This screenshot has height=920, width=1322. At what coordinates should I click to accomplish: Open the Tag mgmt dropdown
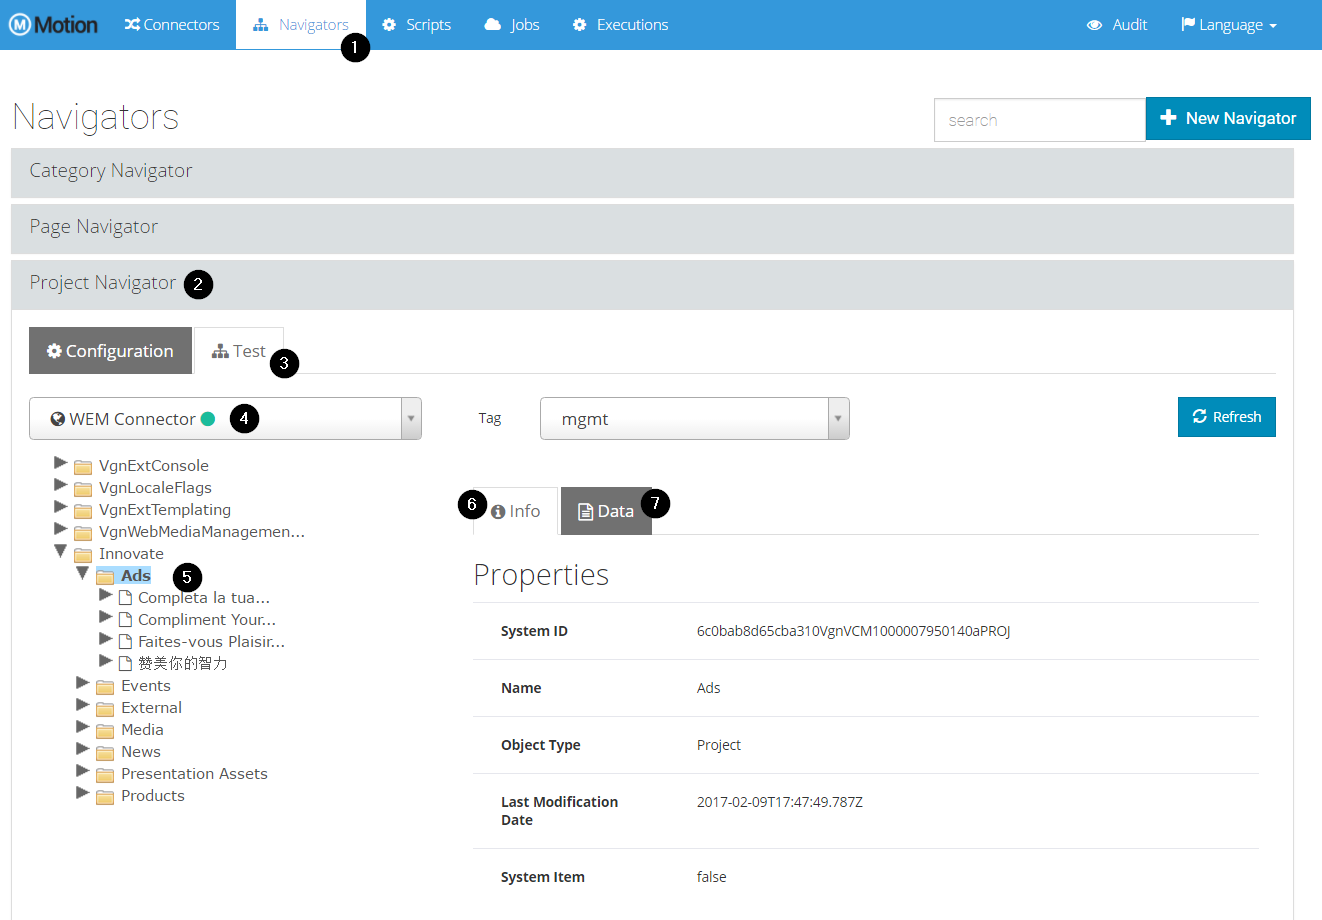tap(695, 419)
